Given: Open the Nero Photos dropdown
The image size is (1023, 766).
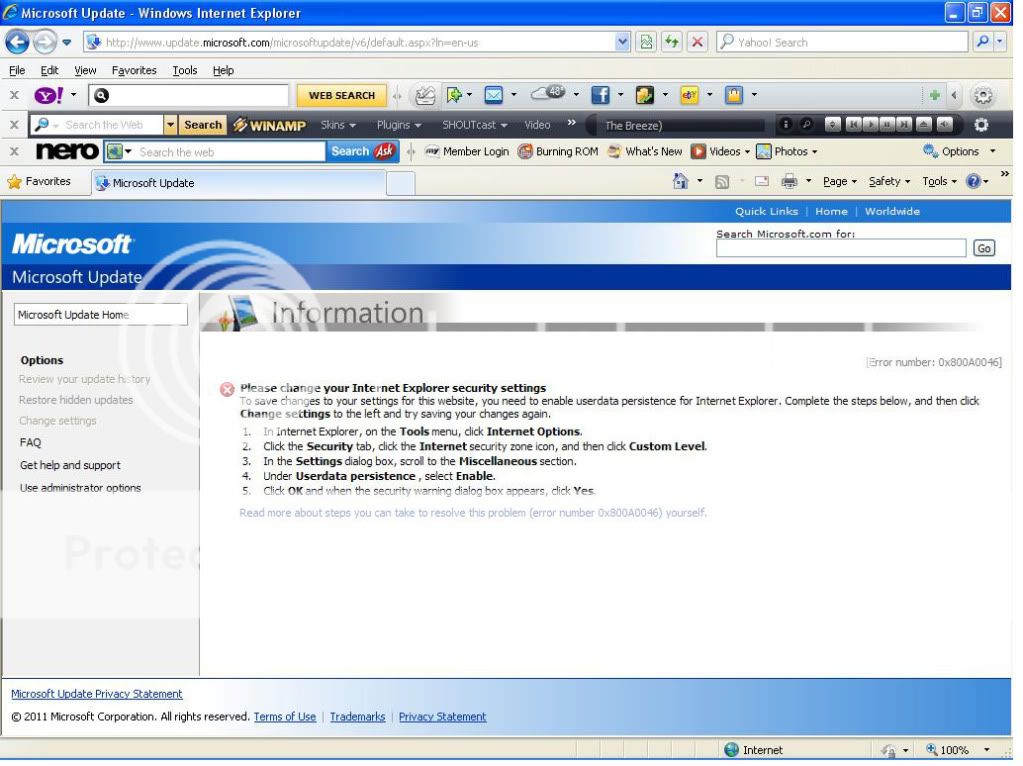Looking at the screenshot, I should point(787,151).
